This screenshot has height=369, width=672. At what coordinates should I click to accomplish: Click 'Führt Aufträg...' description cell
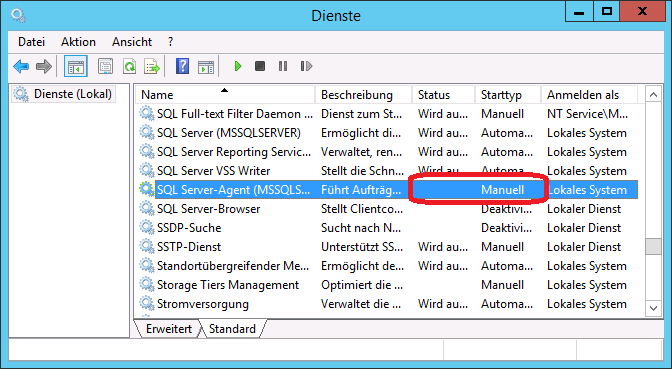point(361,189)
